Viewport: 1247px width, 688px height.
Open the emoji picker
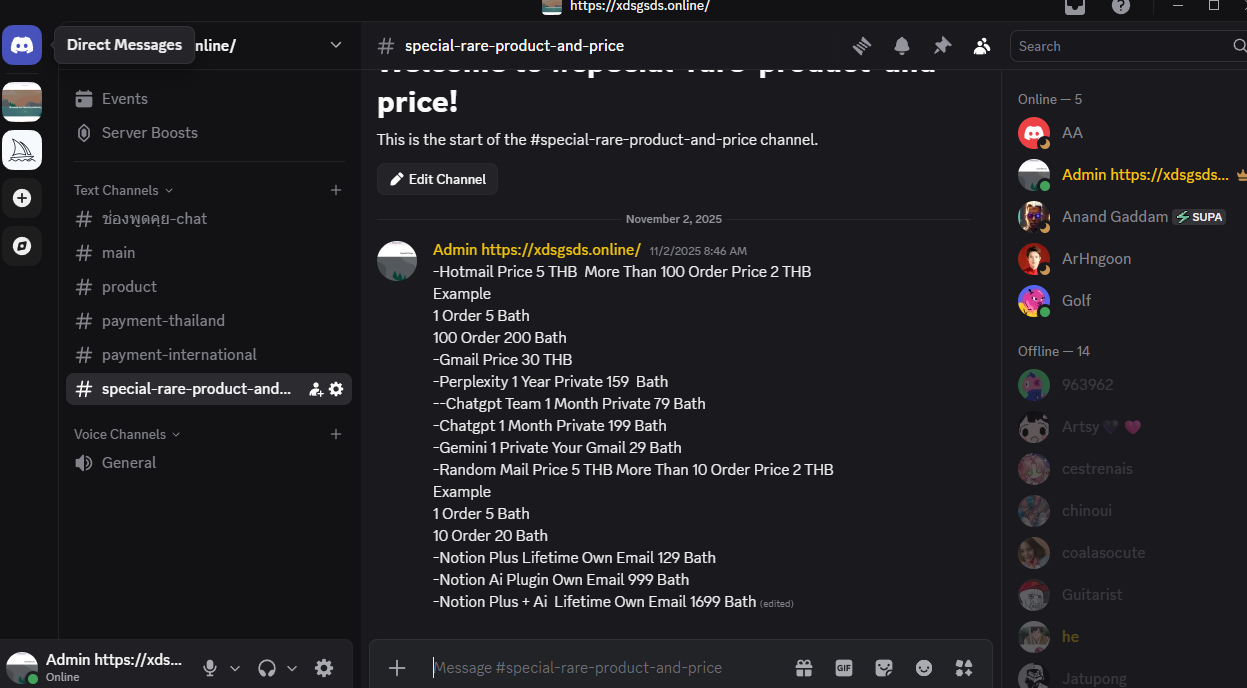pyautogui.click(x=923, y=667)
